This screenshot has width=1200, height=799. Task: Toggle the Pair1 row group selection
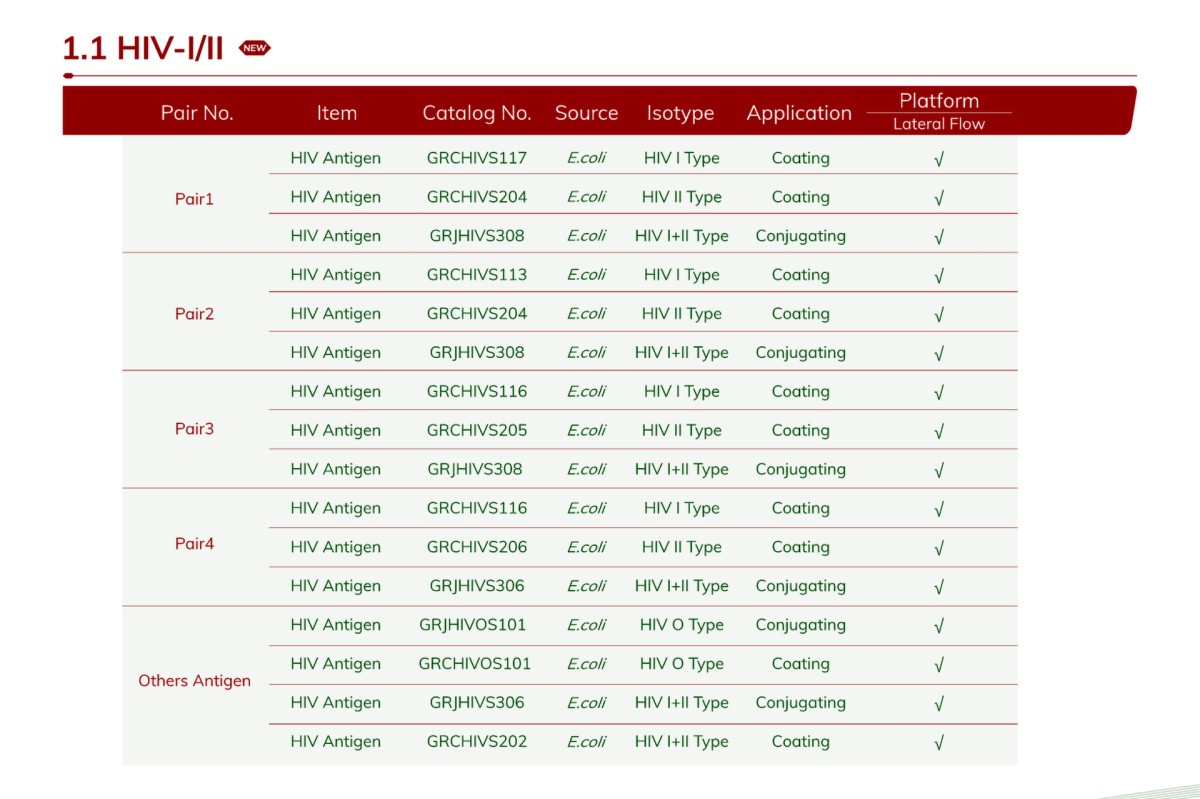pos(195,198)
